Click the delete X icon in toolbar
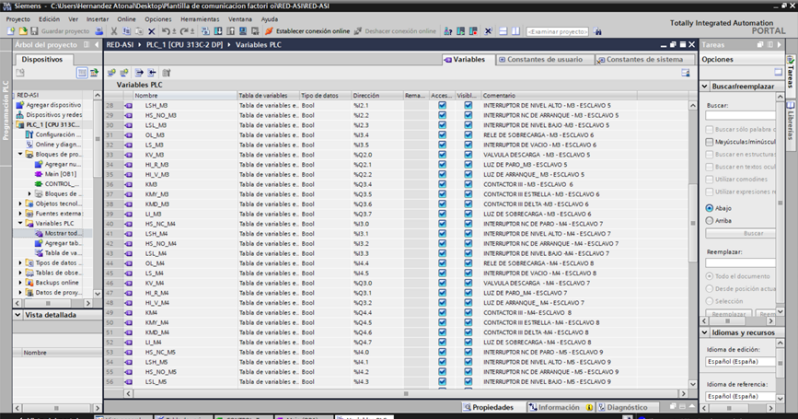This screenshot has height=419, width=798. (150, 31)
